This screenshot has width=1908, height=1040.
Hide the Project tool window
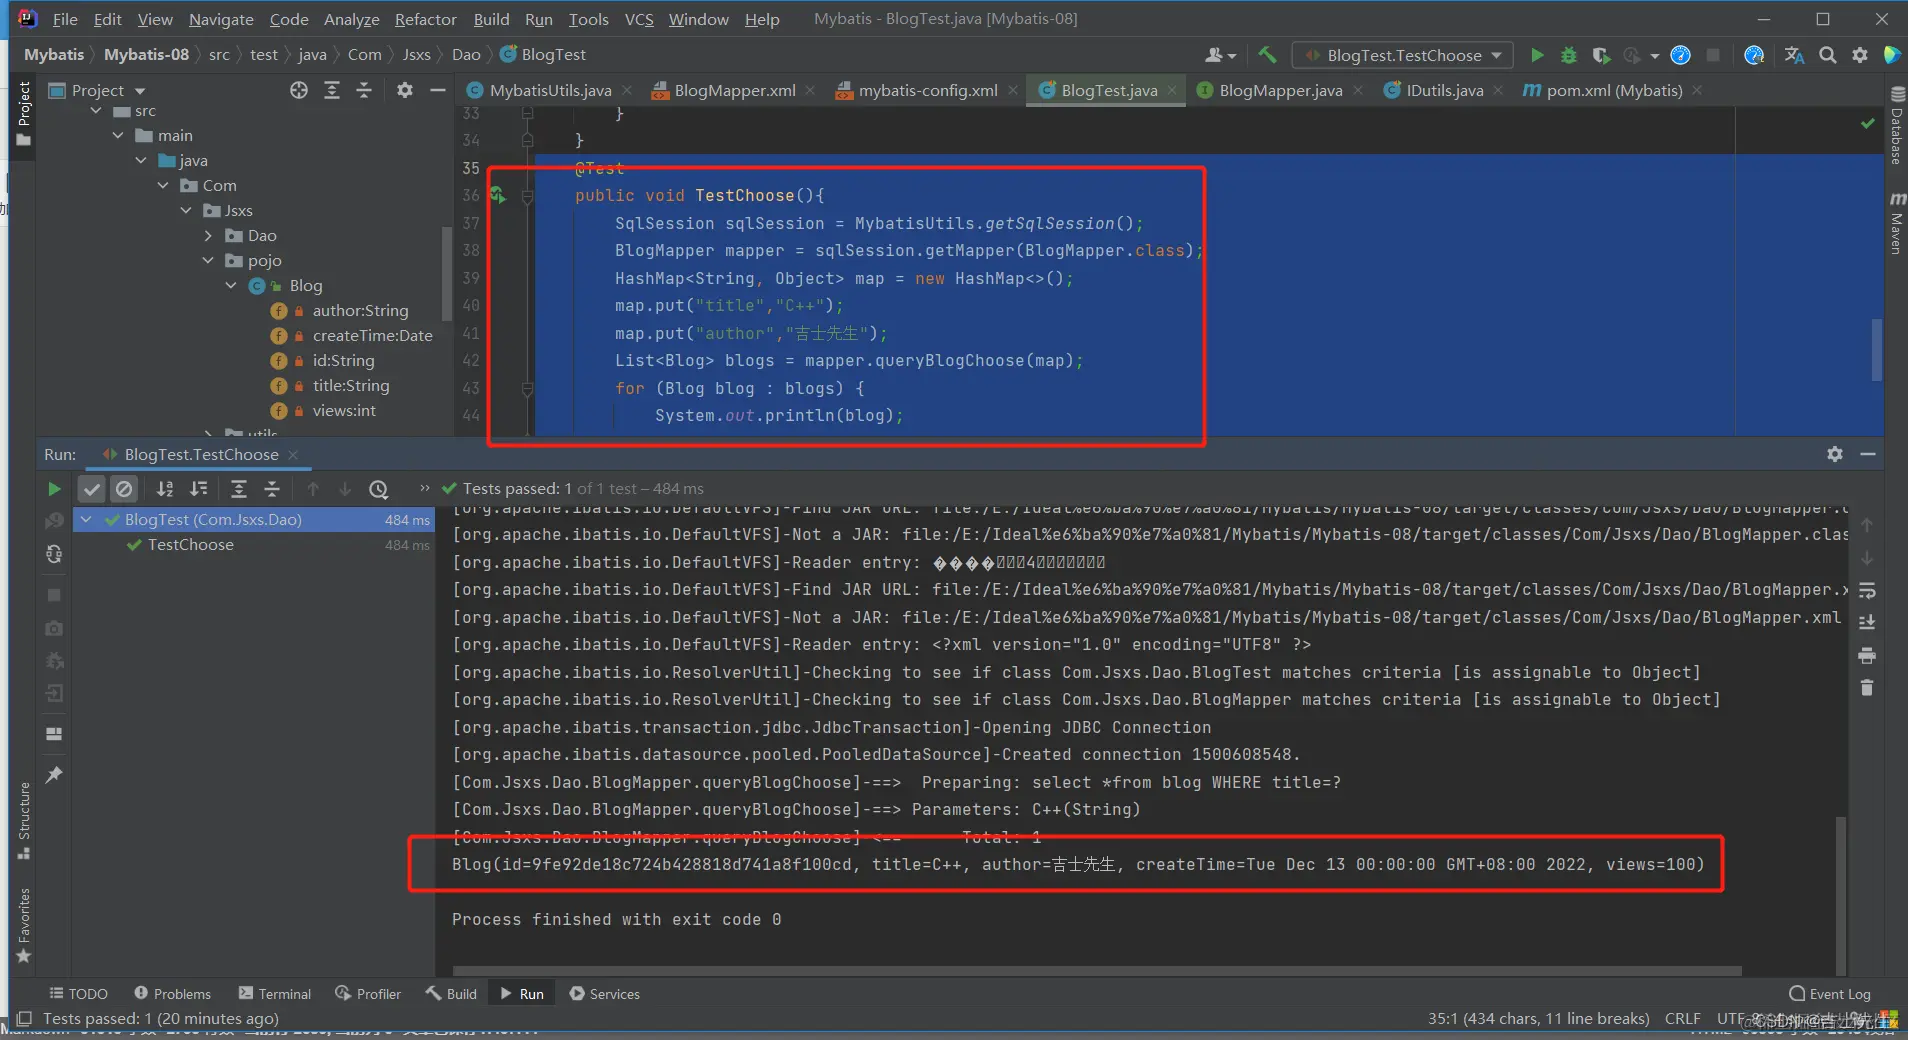coord(437,90)
